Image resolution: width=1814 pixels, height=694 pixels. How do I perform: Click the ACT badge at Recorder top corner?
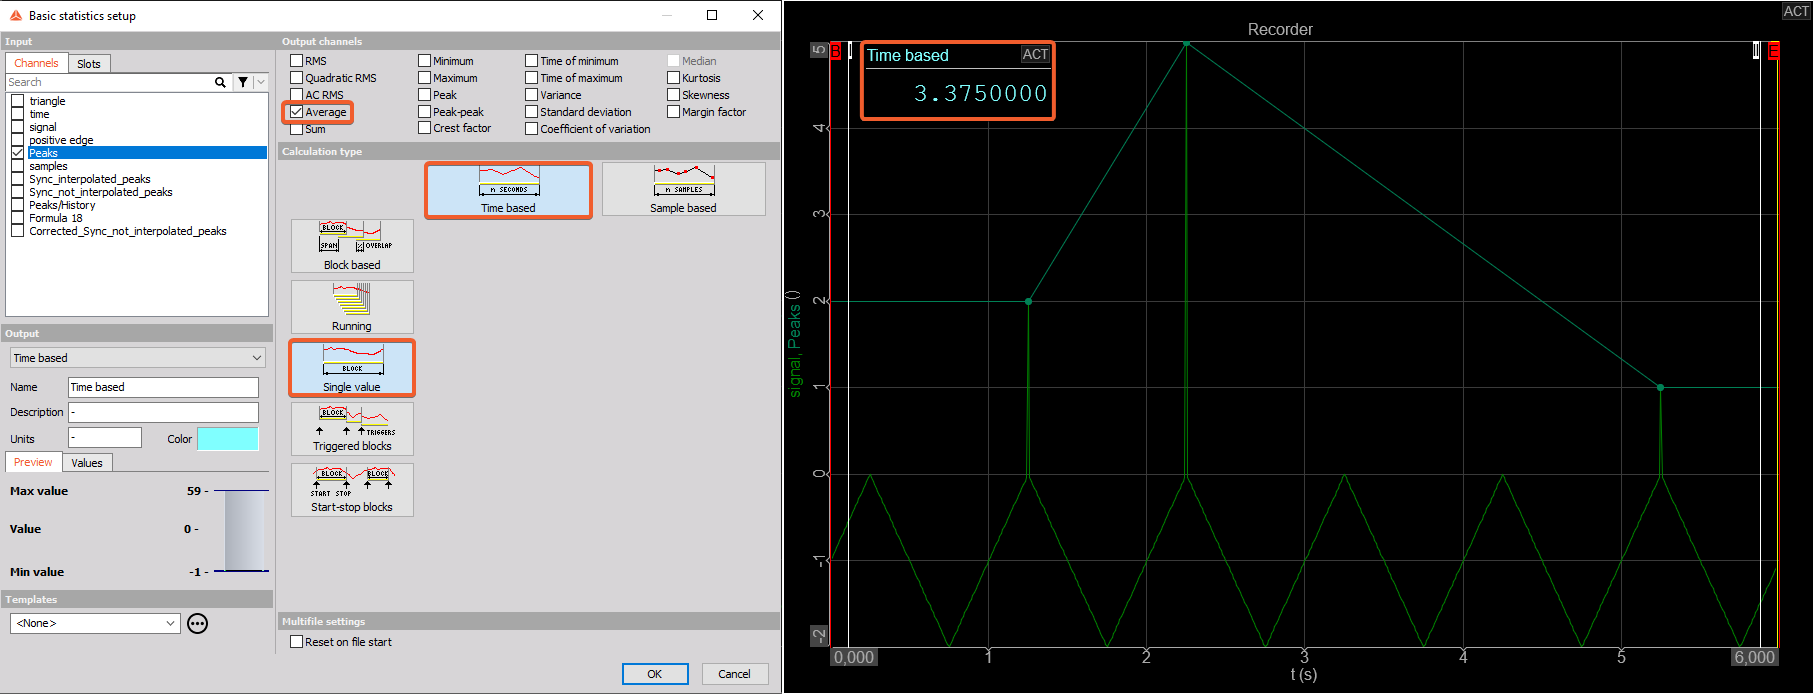(x=1796, y=11)
